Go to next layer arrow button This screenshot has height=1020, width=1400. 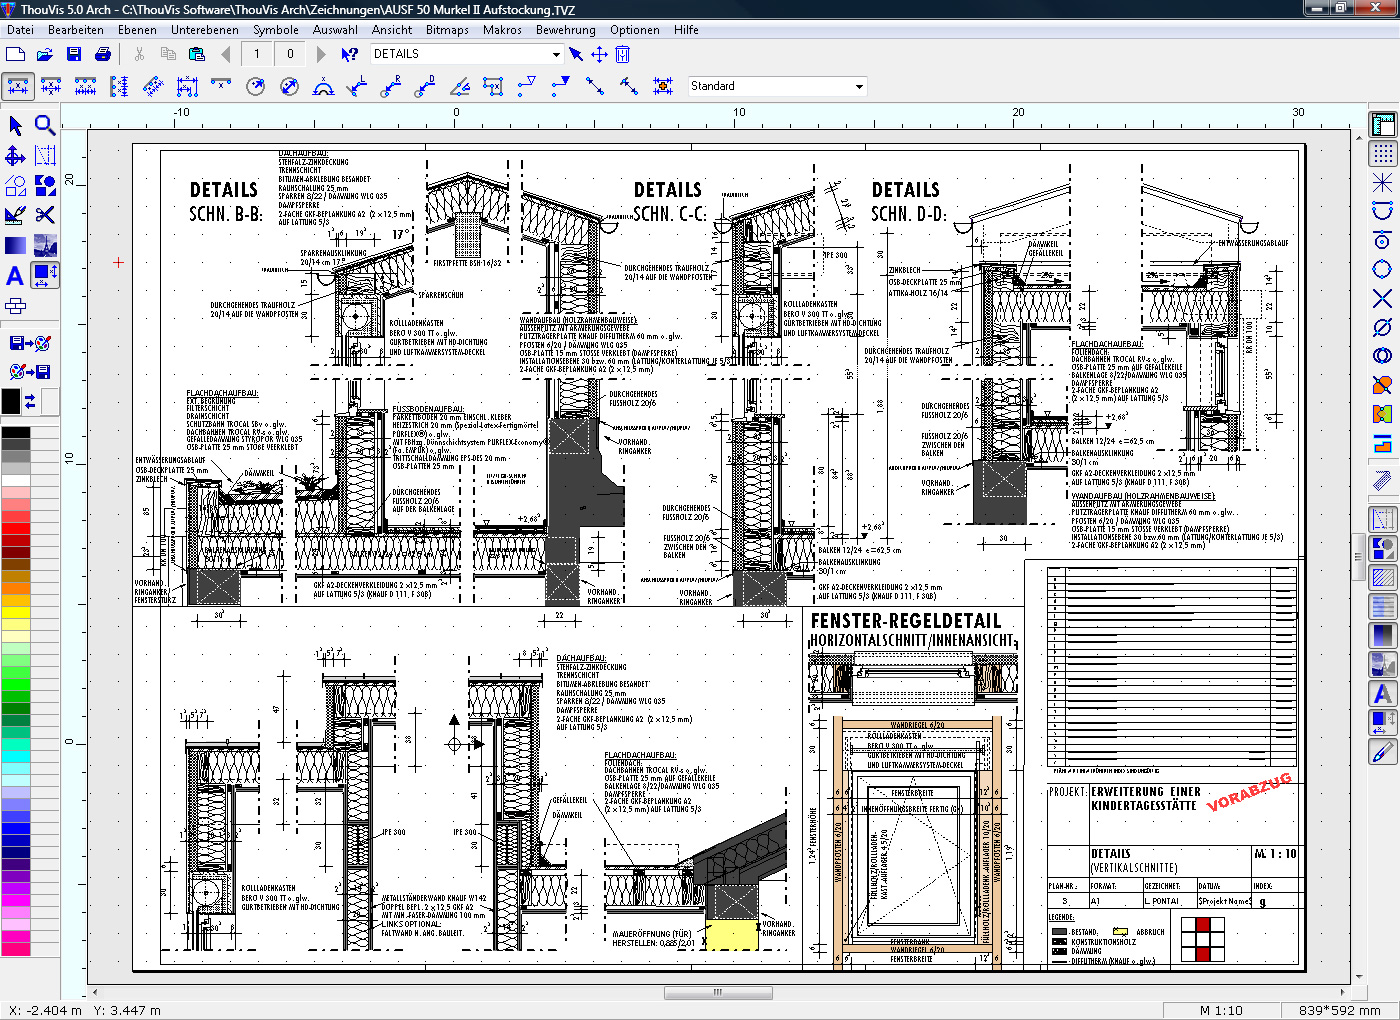pos(321,54)
